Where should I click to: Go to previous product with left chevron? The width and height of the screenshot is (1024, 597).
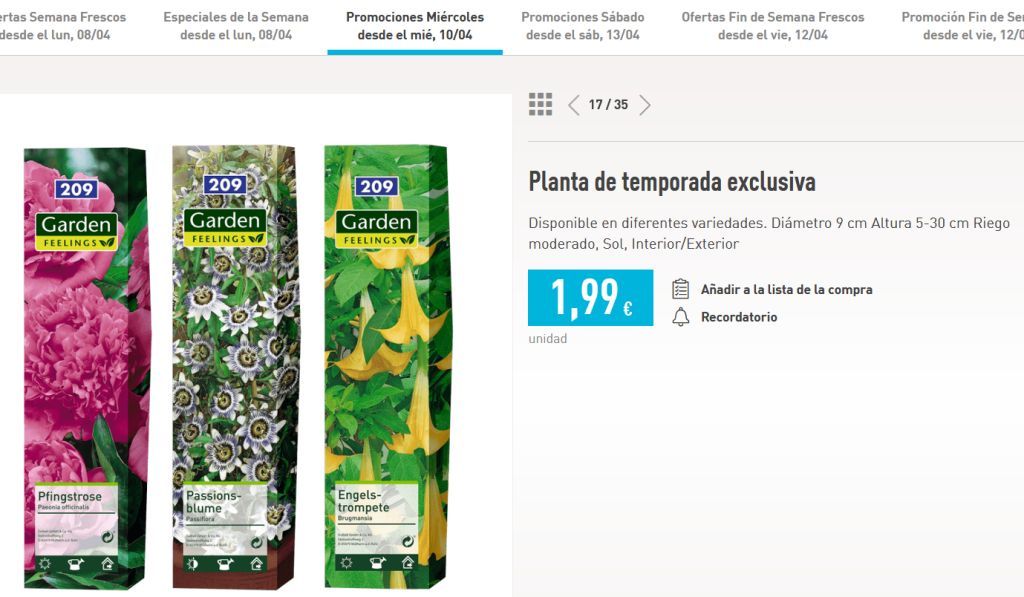click(573, 105)
